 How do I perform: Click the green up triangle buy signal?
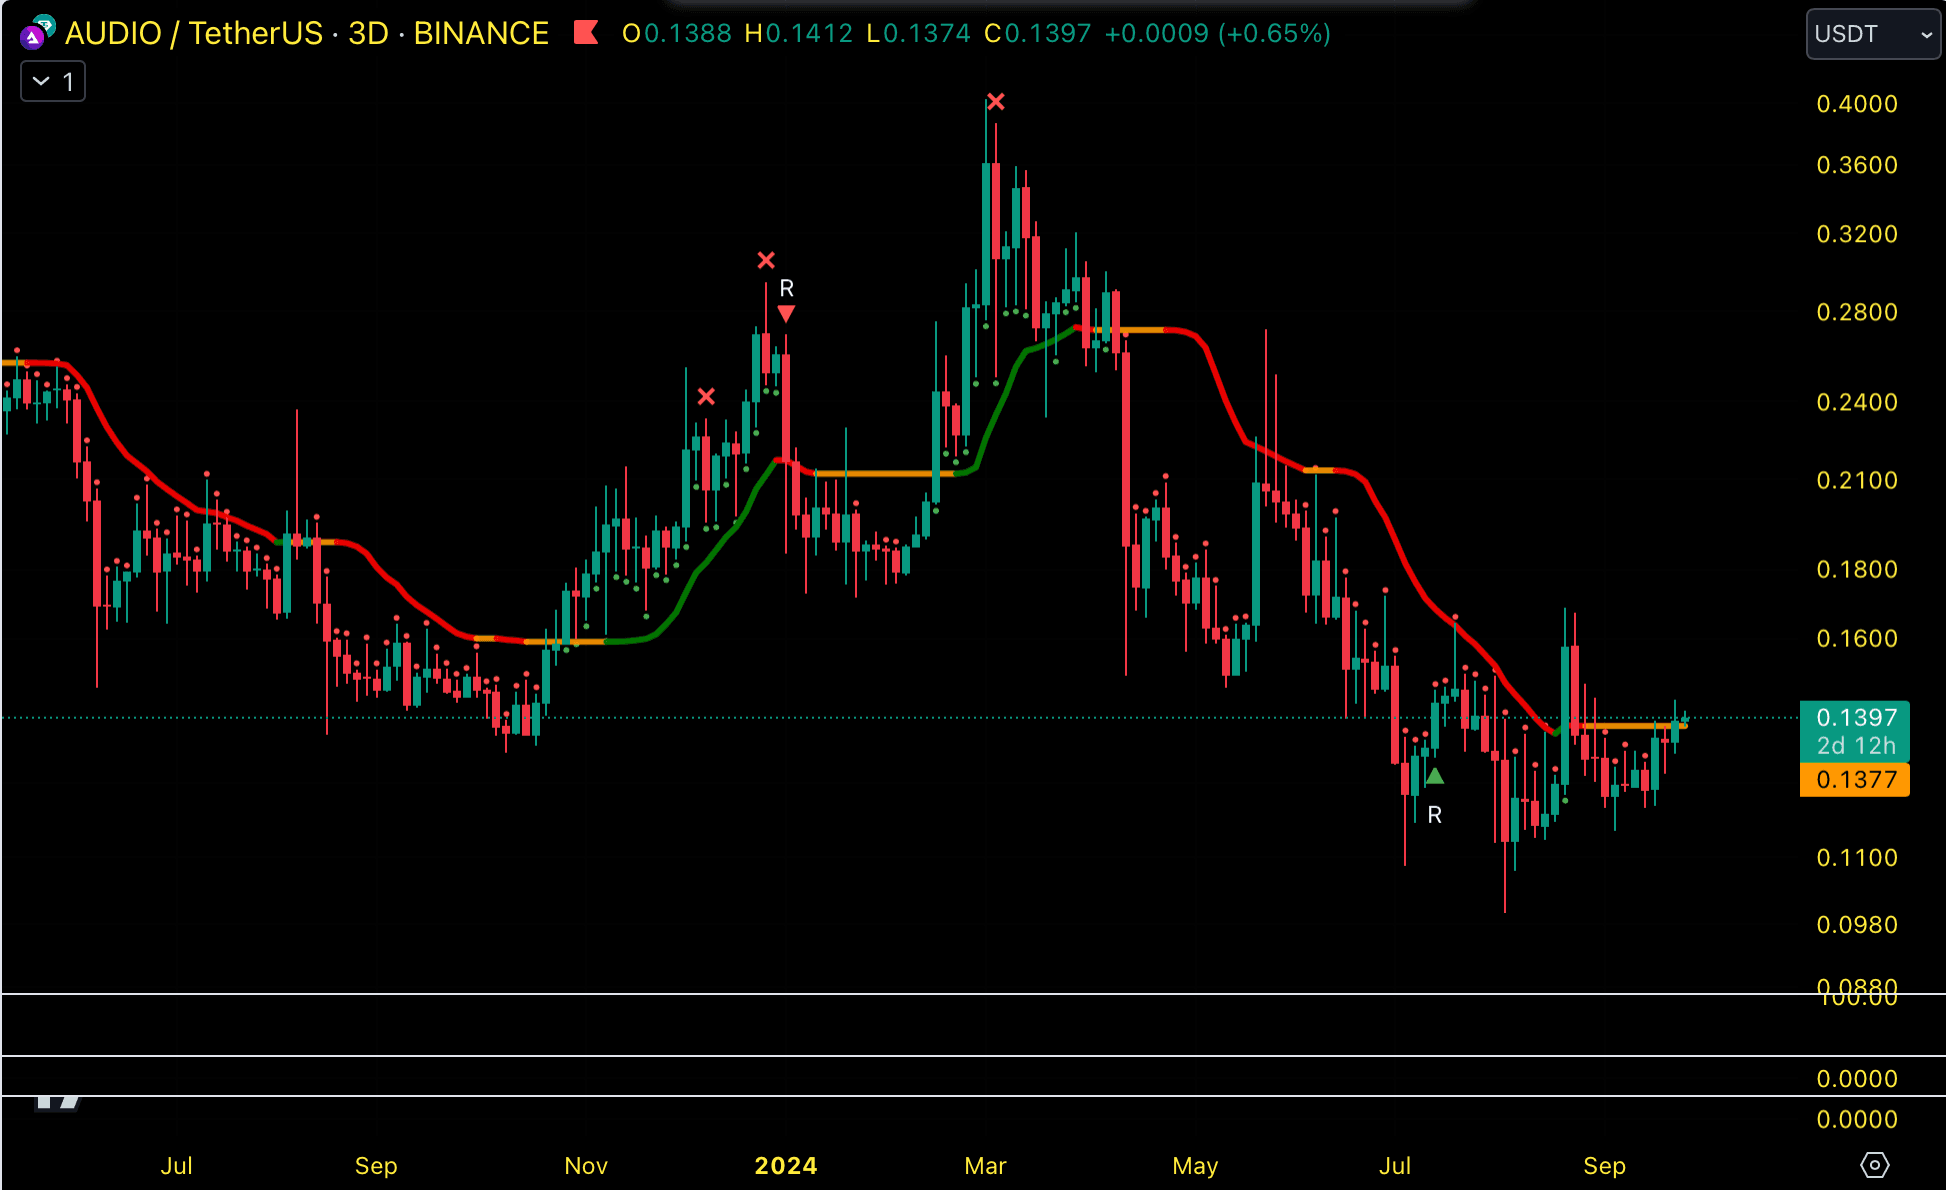1435,776
